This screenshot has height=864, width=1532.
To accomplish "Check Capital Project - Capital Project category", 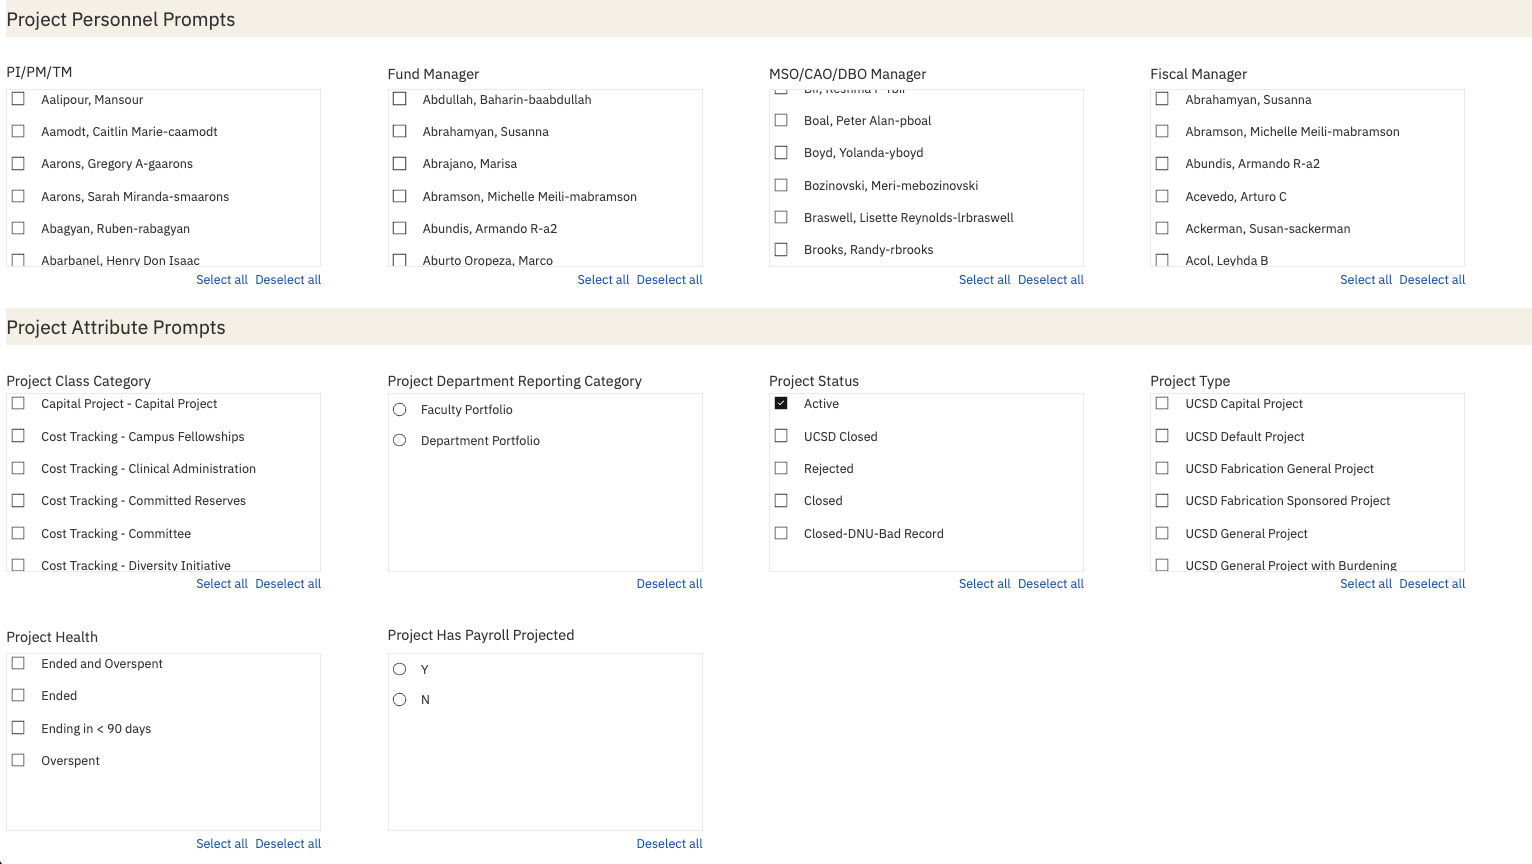I will (x=17, y=403).
